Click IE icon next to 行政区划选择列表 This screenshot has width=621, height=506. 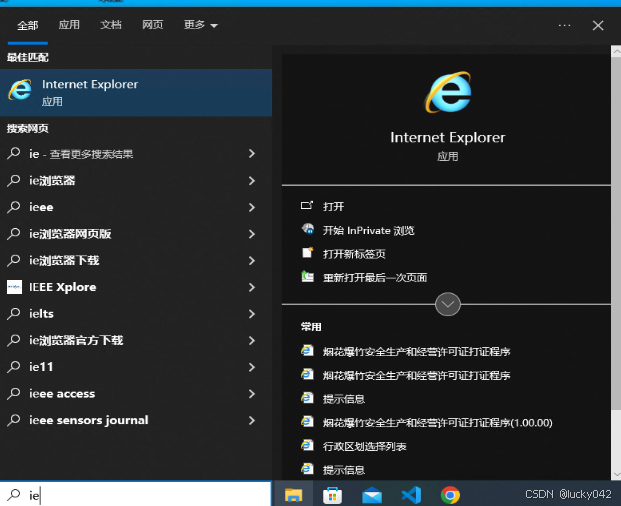[307, 445]
